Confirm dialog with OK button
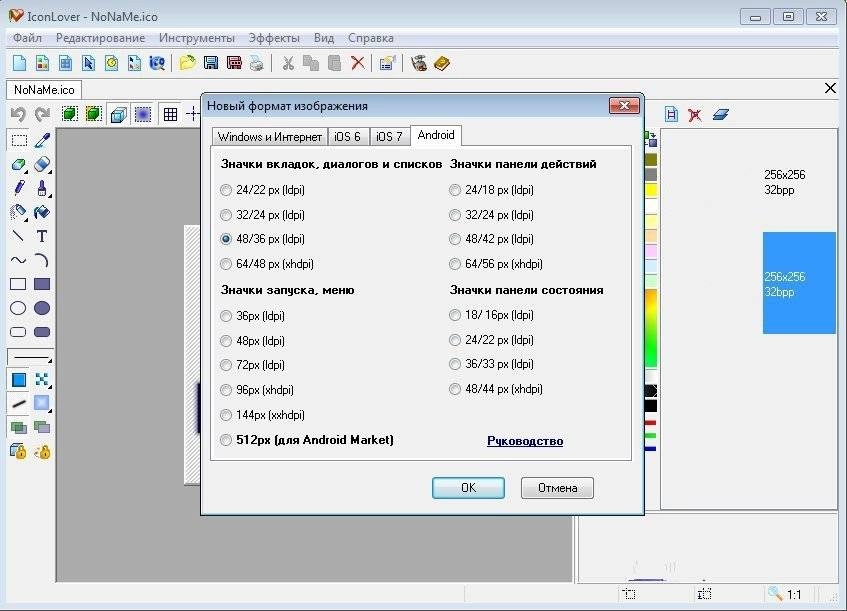The width and height of the screenshot is (847, 611). tap(468, 488)
